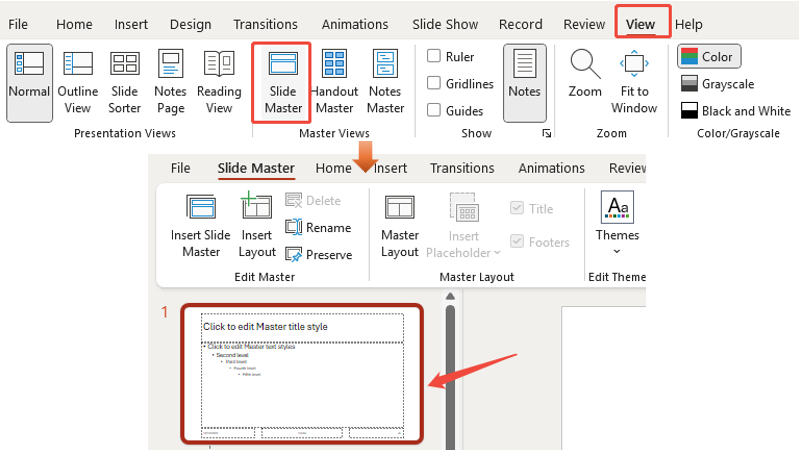Enable the Guides checkbox

point(434,110)
